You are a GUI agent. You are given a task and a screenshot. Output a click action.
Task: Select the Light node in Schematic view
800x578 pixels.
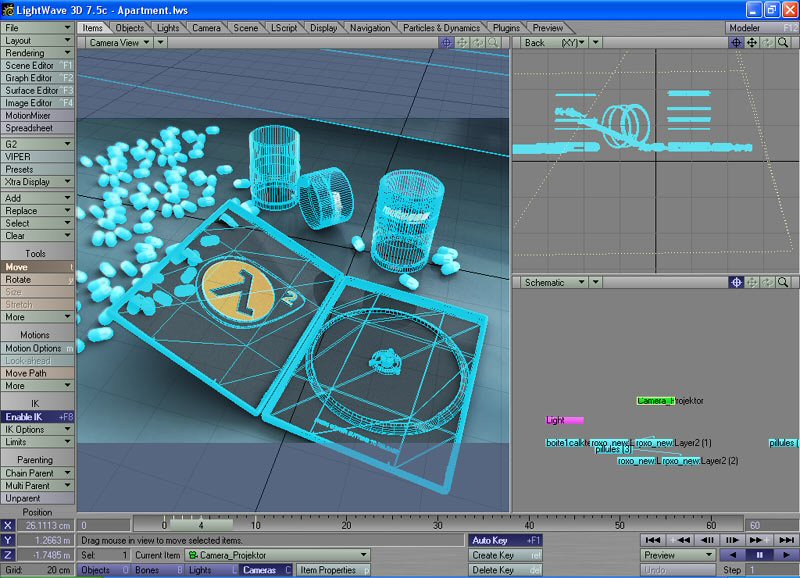564,420
